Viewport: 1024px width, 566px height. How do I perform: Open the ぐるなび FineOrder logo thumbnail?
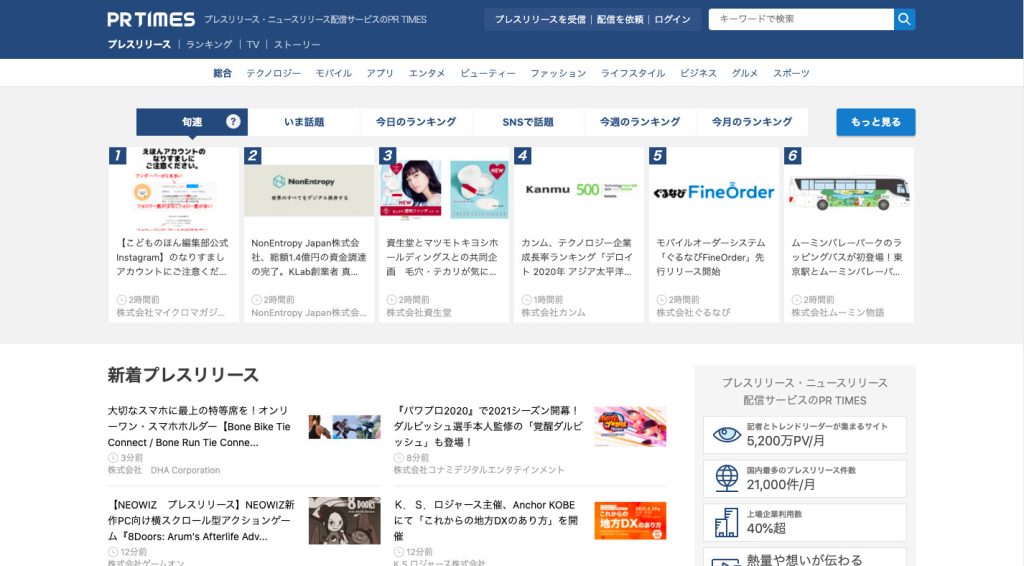tap(712, 190)
